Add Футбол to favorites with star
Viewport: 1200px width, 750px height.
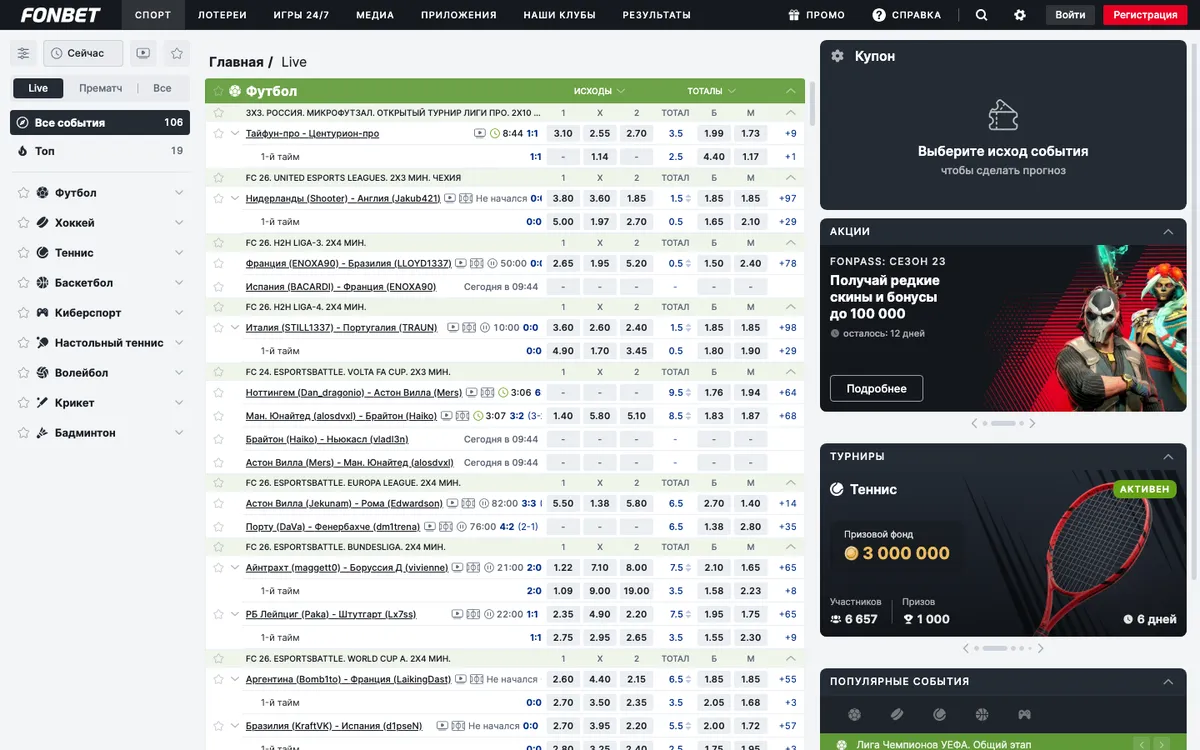pyautogui.click(x=22, y=193)
